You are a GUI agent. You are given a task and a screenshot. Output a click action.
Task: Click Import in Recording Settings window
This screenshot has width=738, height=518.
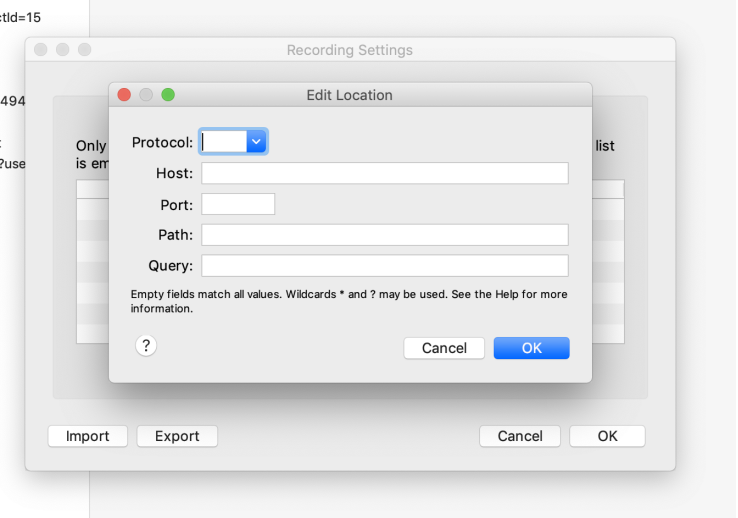pos(88,436)
